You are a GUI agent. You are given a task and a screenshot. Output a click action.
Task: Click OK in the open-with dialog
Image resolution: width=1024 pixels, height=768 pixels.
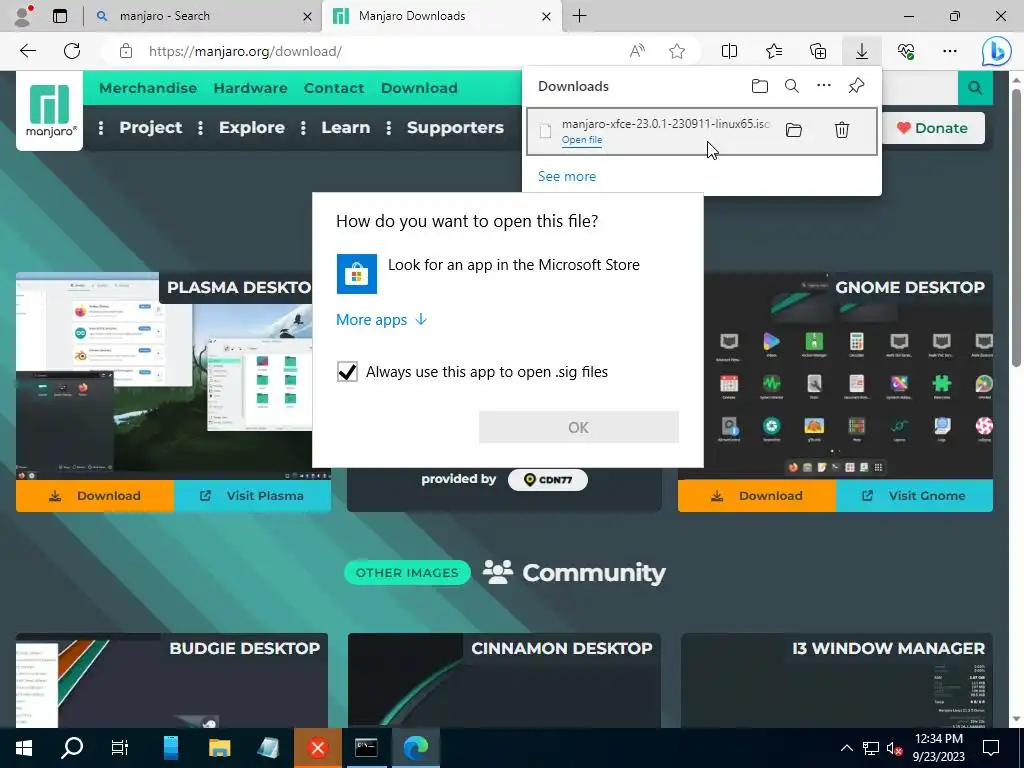click(x=579, y=427)
